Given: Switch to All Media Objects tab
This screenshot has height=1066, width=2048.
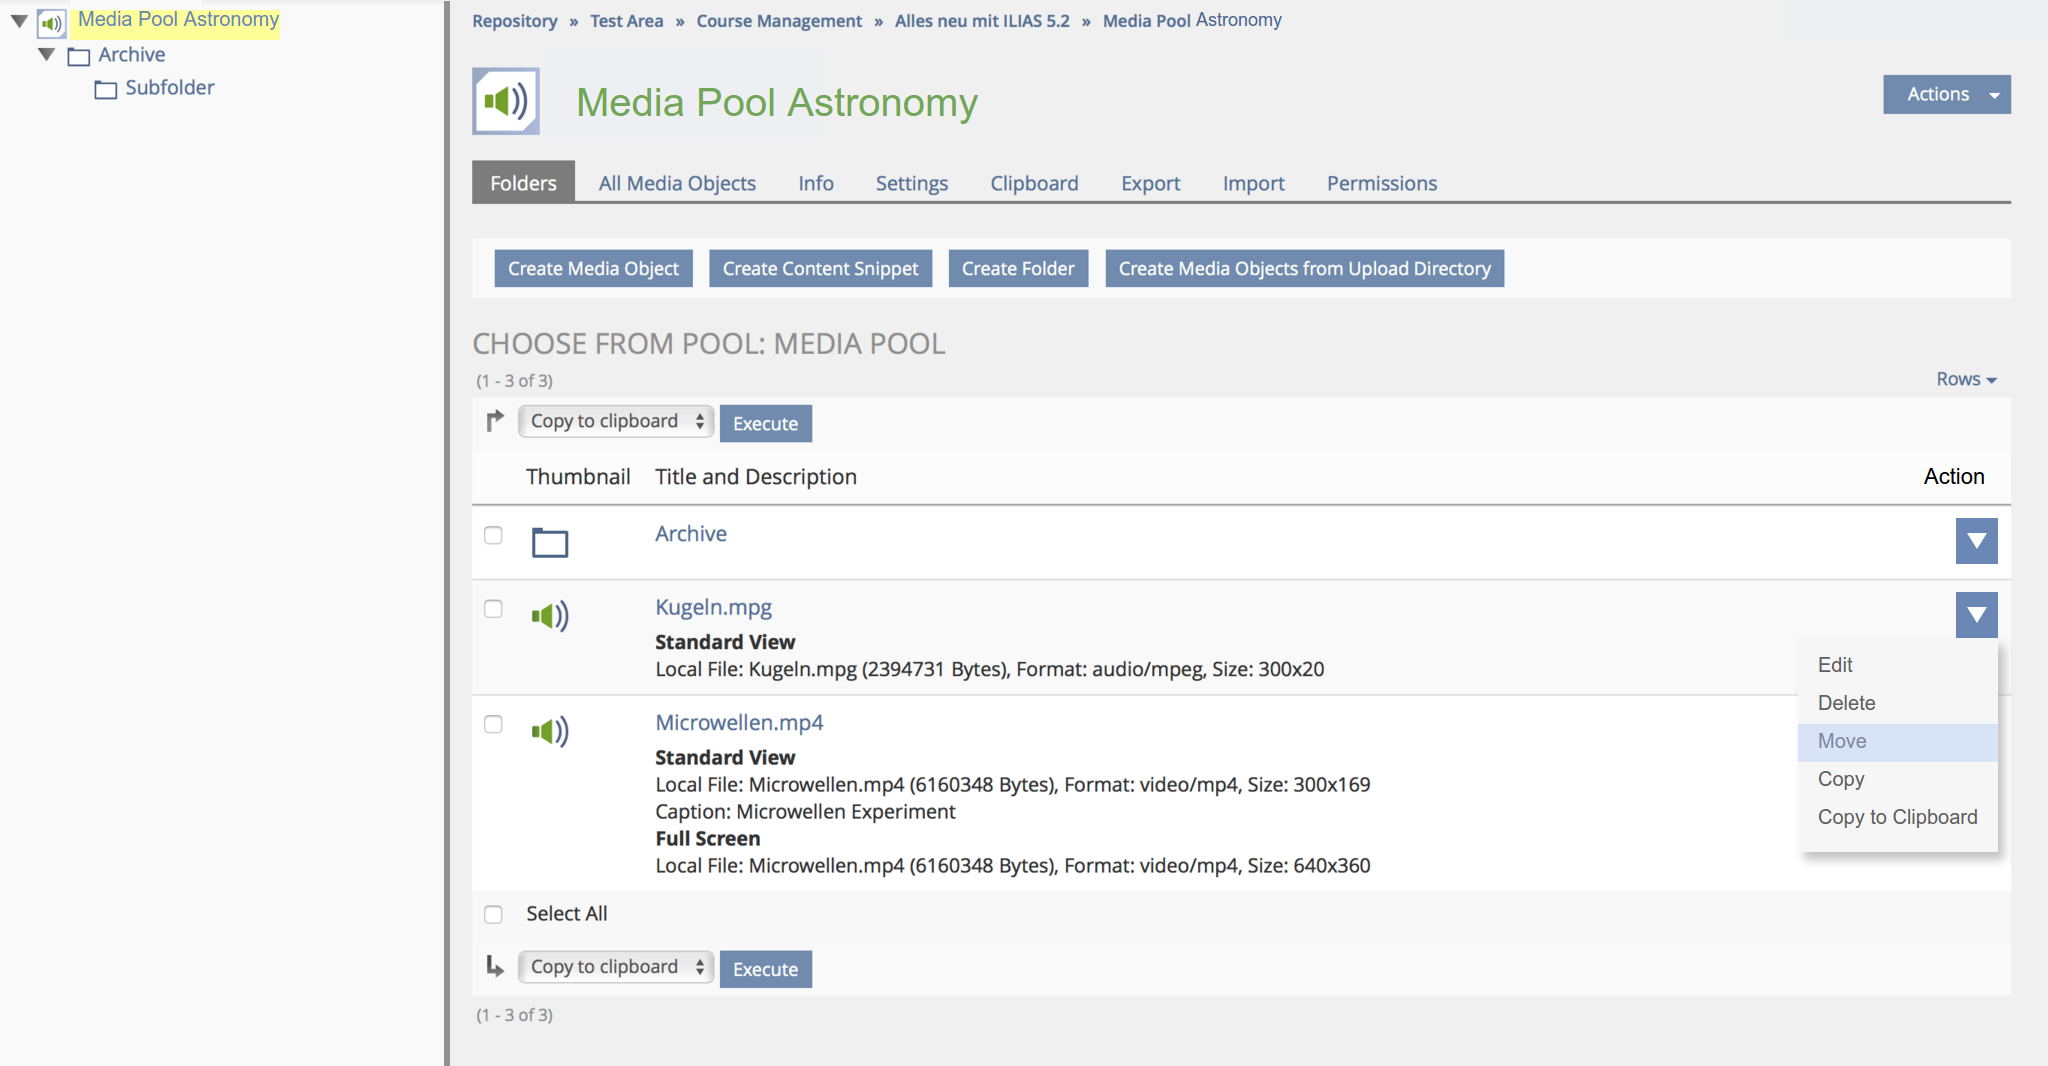Looking at the screenshot, I should coord(677,183).
